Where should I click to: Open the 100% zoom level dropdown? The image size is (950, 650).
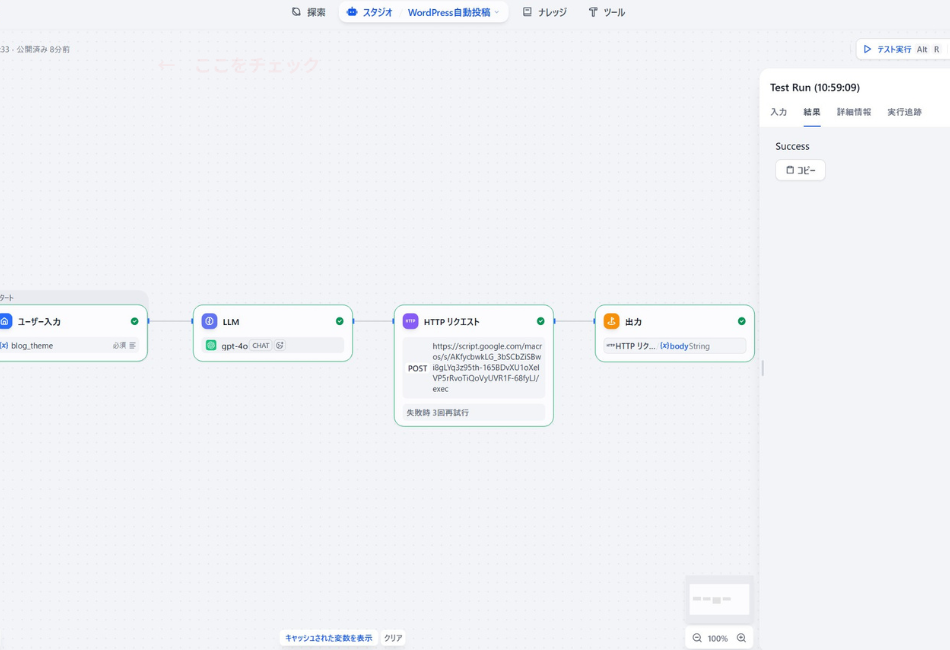pyautogui.click(x=718, y=637)
